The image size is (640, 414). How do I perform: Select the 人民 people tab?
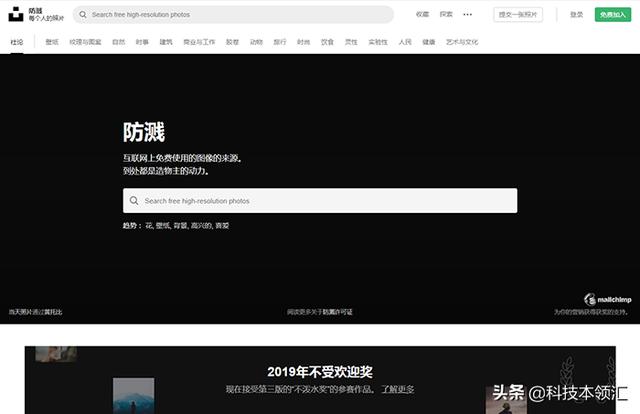405,42
